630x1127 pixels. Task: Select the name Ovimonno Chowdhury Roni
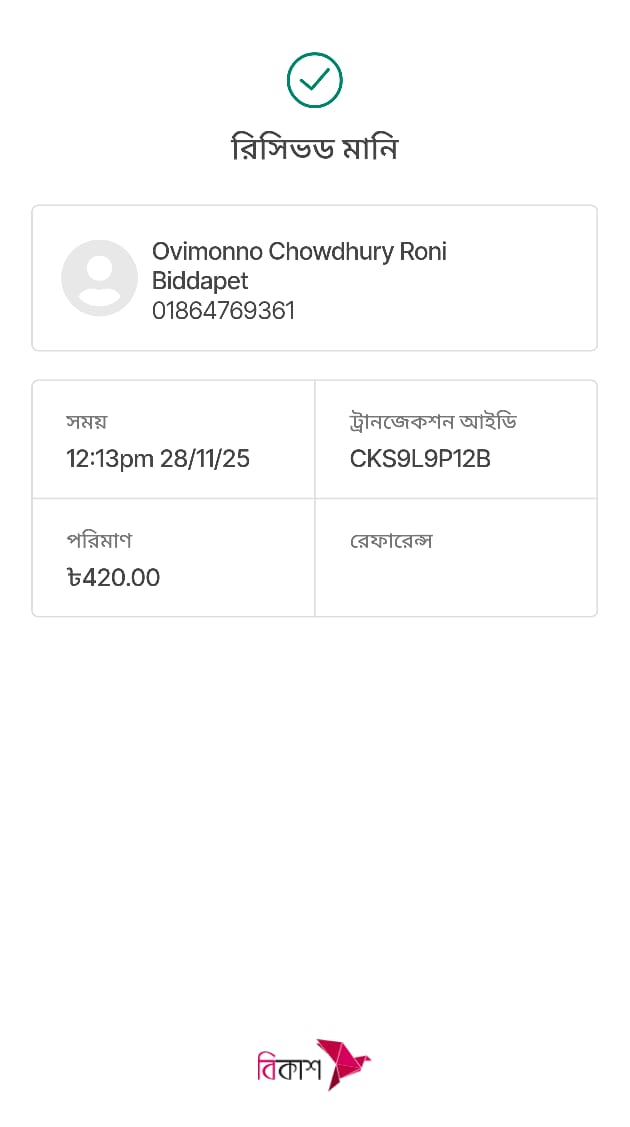coord(299,251)
